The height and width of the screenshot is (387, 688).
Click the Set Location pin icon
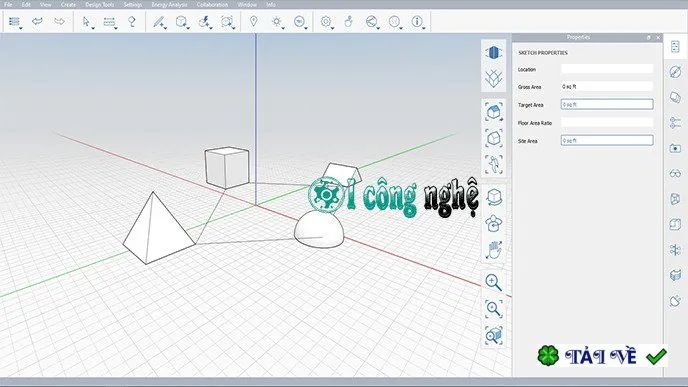coord(254,21)
